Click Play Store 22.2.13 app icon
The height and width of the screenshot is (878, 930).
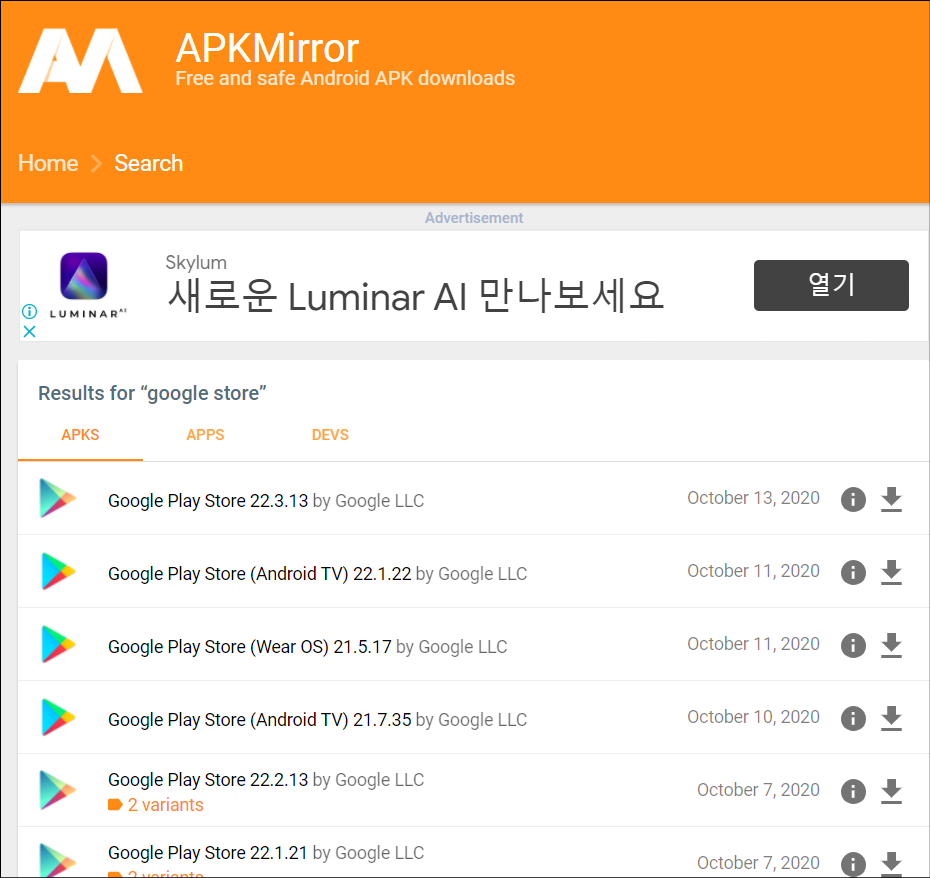click(58, 790)
